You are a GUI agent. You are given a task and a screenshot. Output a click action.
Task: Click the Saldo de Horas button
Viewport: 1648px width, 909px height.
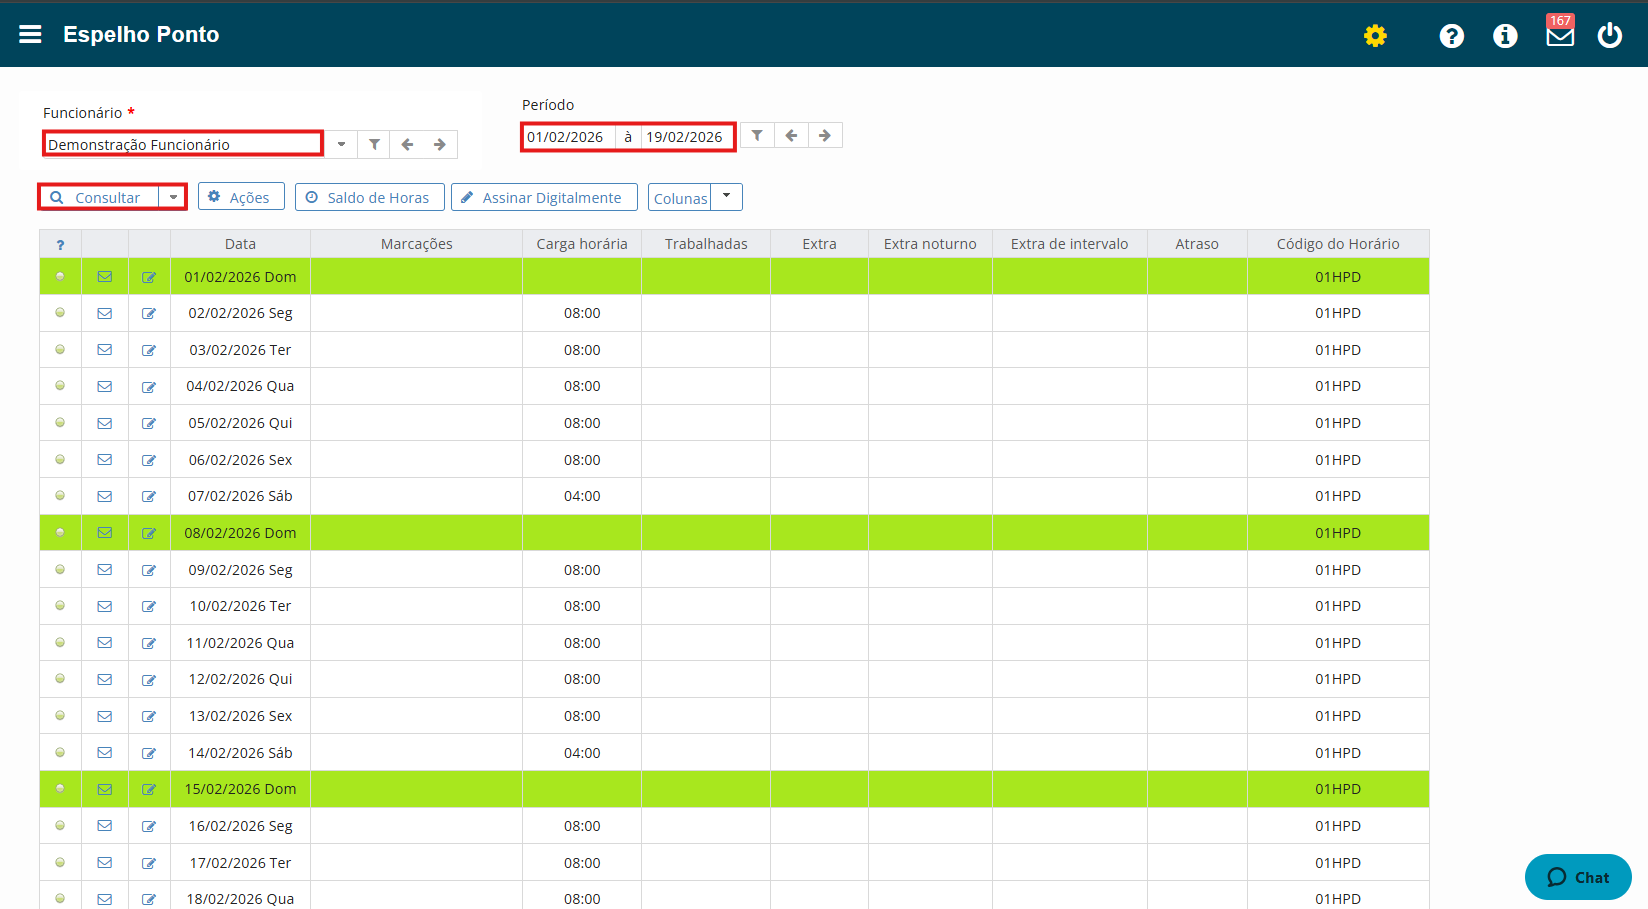[x=369, y=197]
